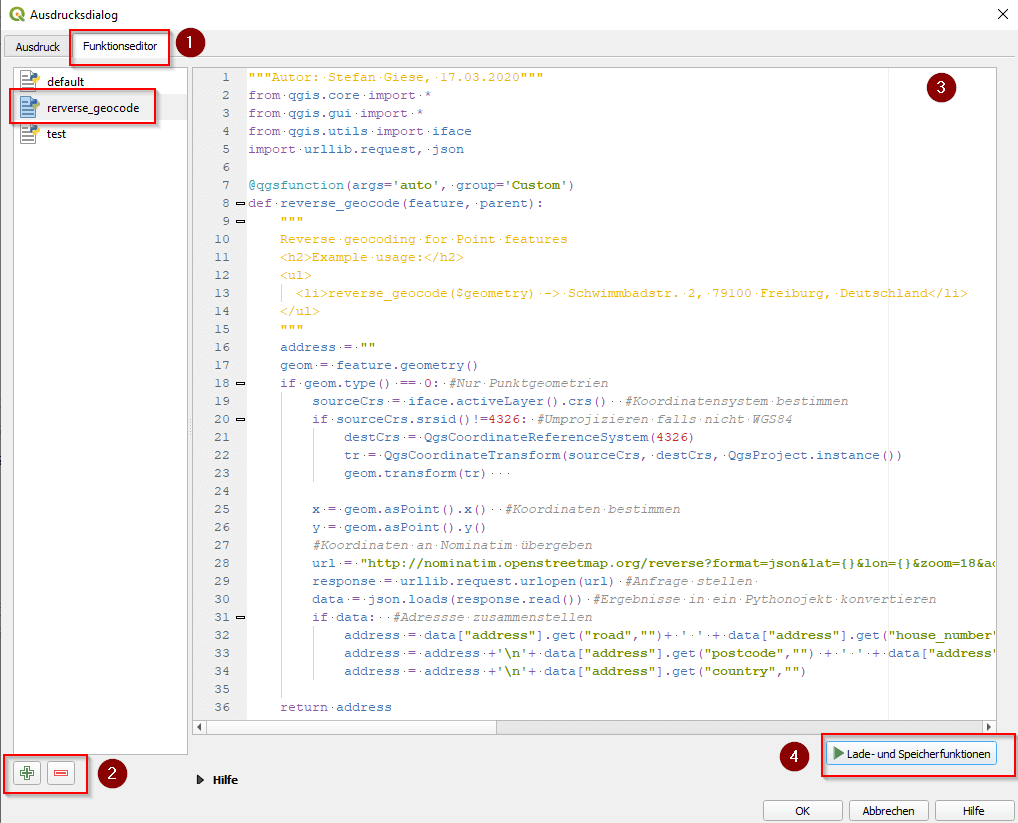Screen dimensions: 1018x823
Task: Select the test file in list
Action: tap(57, 133)
